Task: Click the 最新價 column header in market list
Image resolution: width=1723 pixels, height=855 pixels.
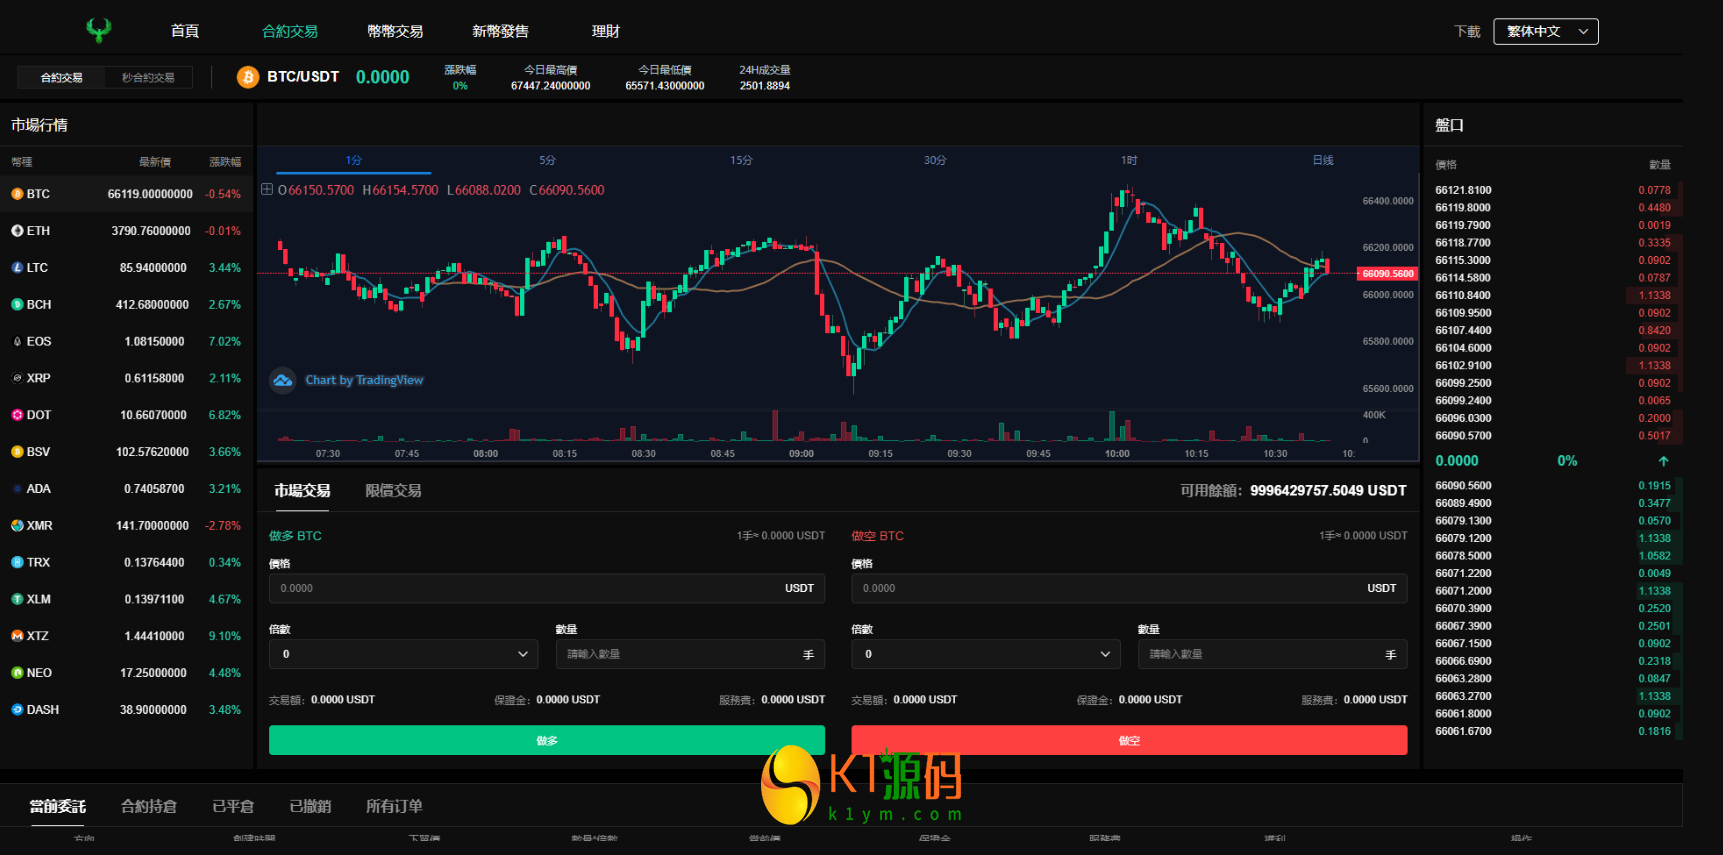Action: [x=155, y=162]
